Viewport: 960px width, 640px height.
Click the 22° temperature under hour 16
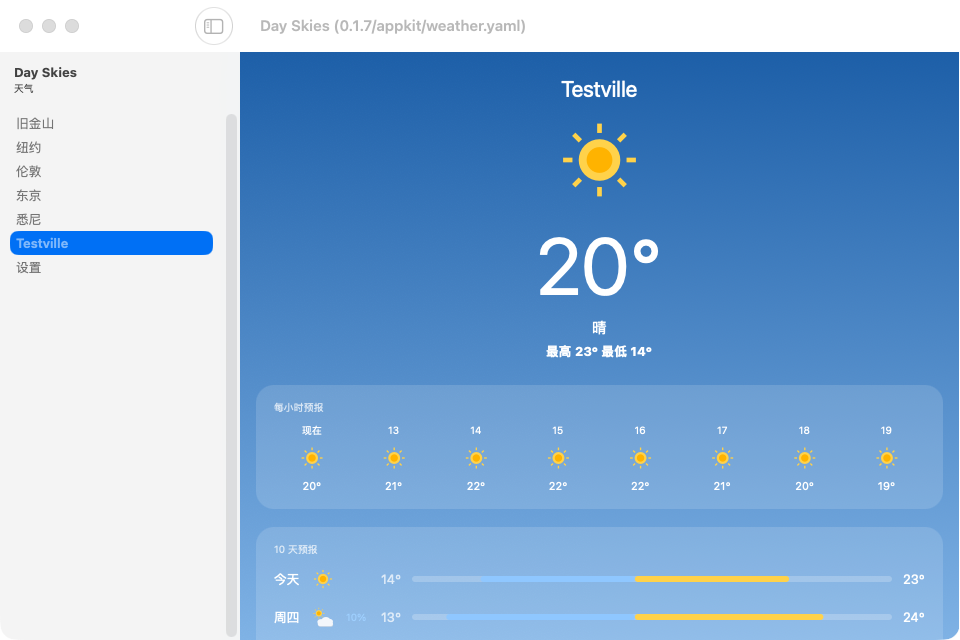tap(640, 486)
